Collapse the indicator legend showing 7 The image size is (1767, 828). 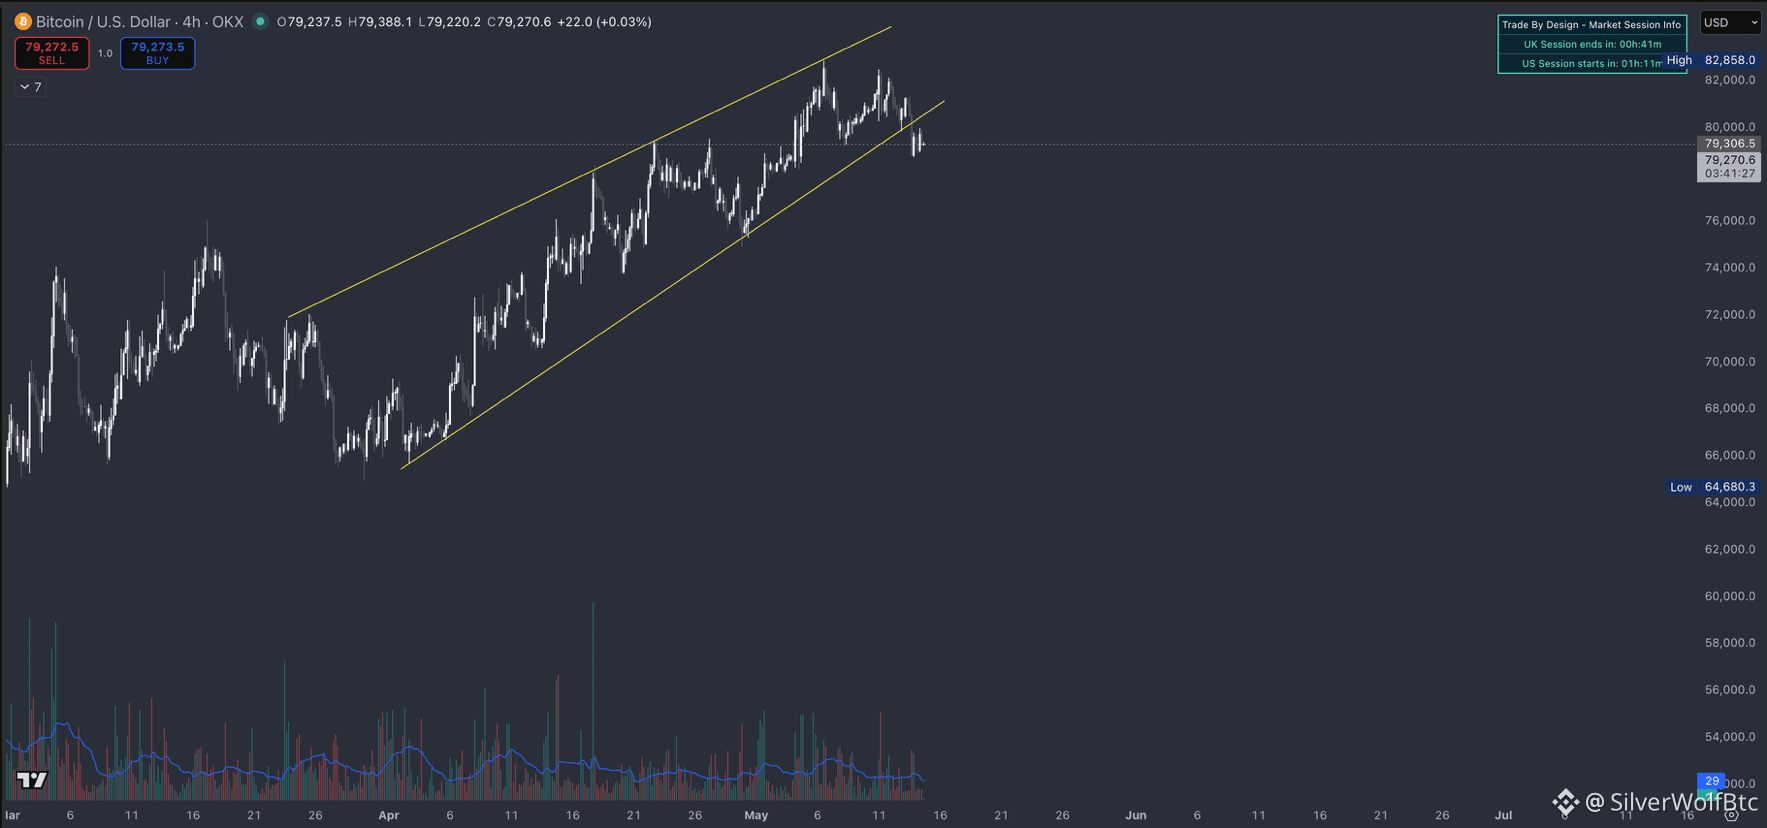click(30, 87)
